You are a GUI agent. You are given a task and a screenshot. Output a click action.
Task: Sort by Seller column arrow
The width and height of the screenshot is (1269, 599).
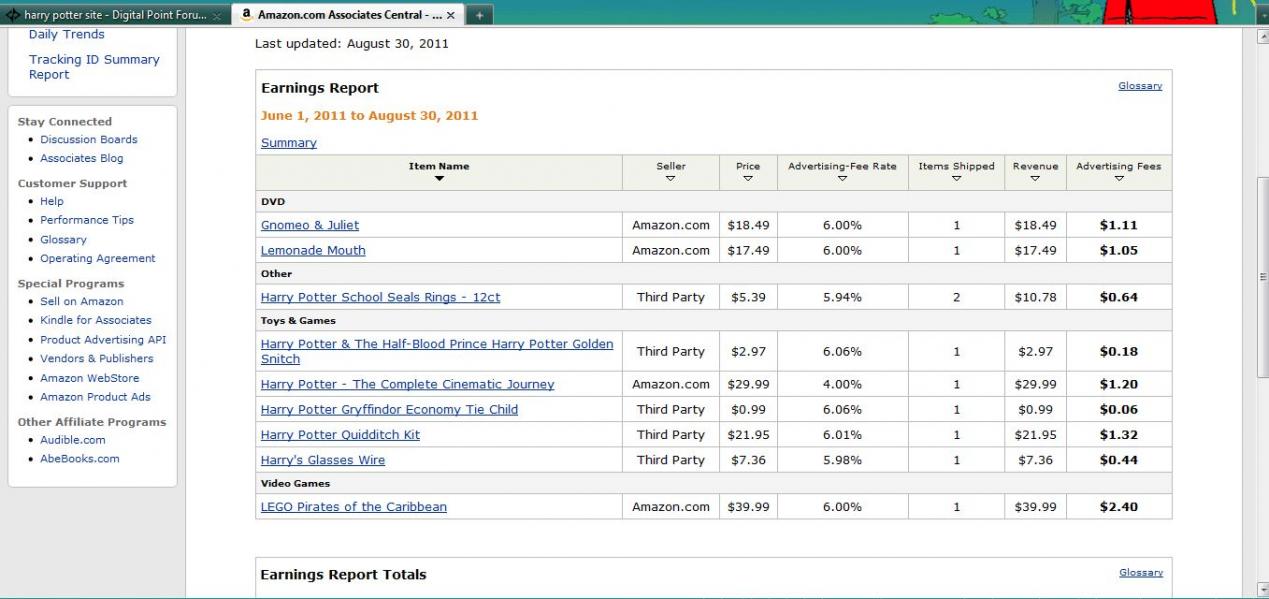click(671, 179)
